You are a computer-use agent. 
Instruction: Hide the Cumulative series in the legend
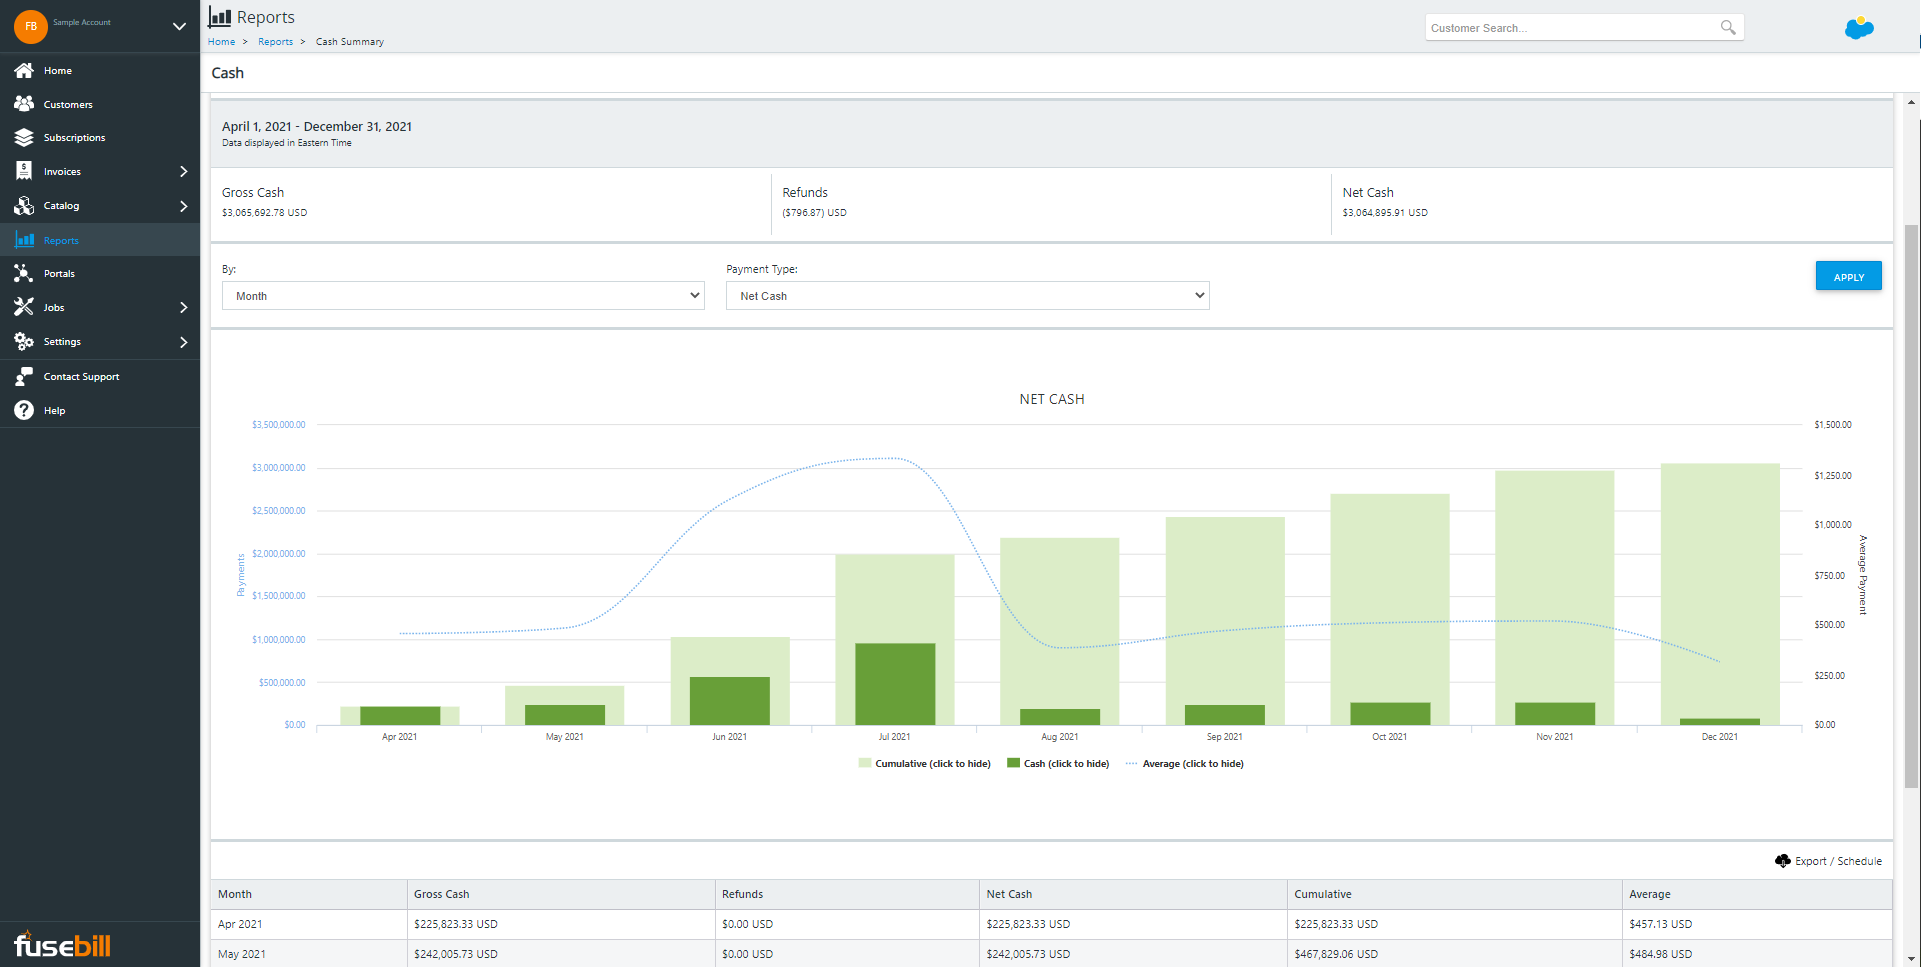click(926, 763)
